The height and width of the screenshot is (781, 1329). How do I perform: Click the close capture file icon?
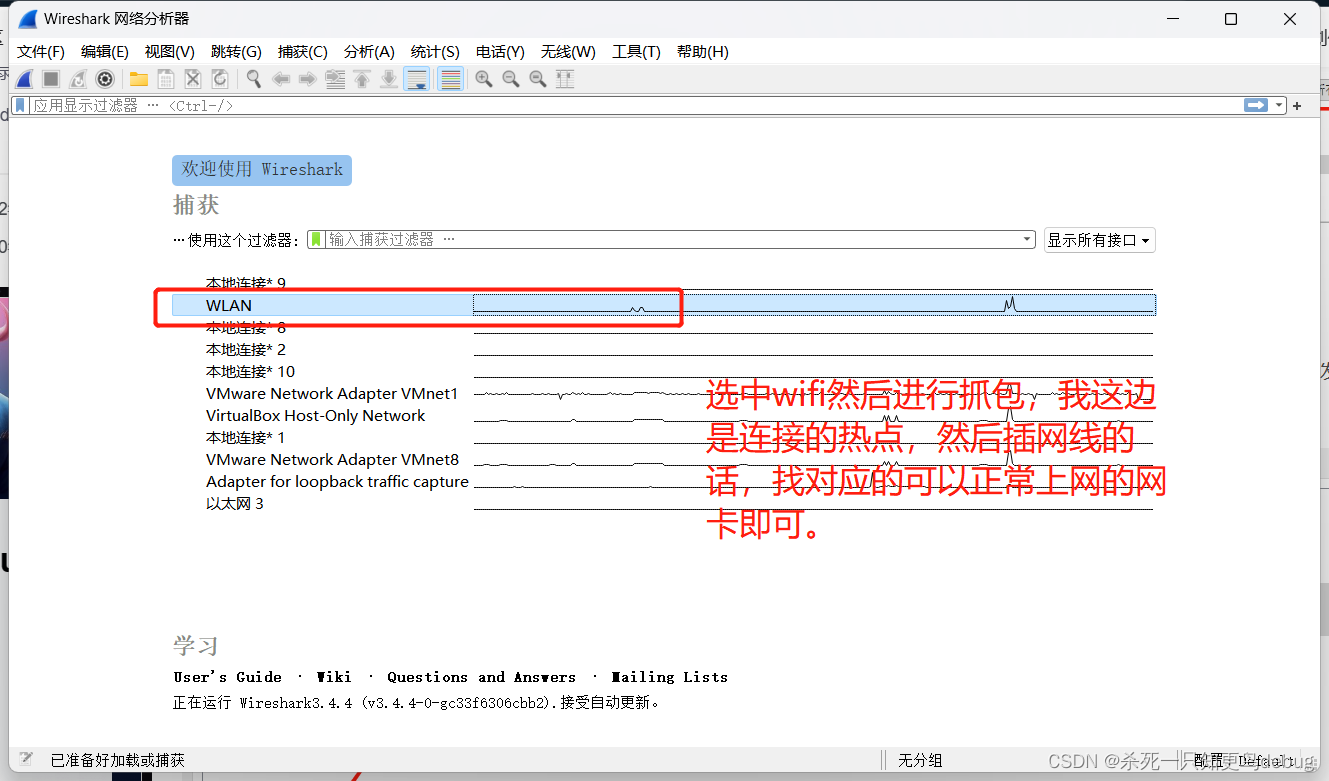pyautogui.click(x=193, y=79)
